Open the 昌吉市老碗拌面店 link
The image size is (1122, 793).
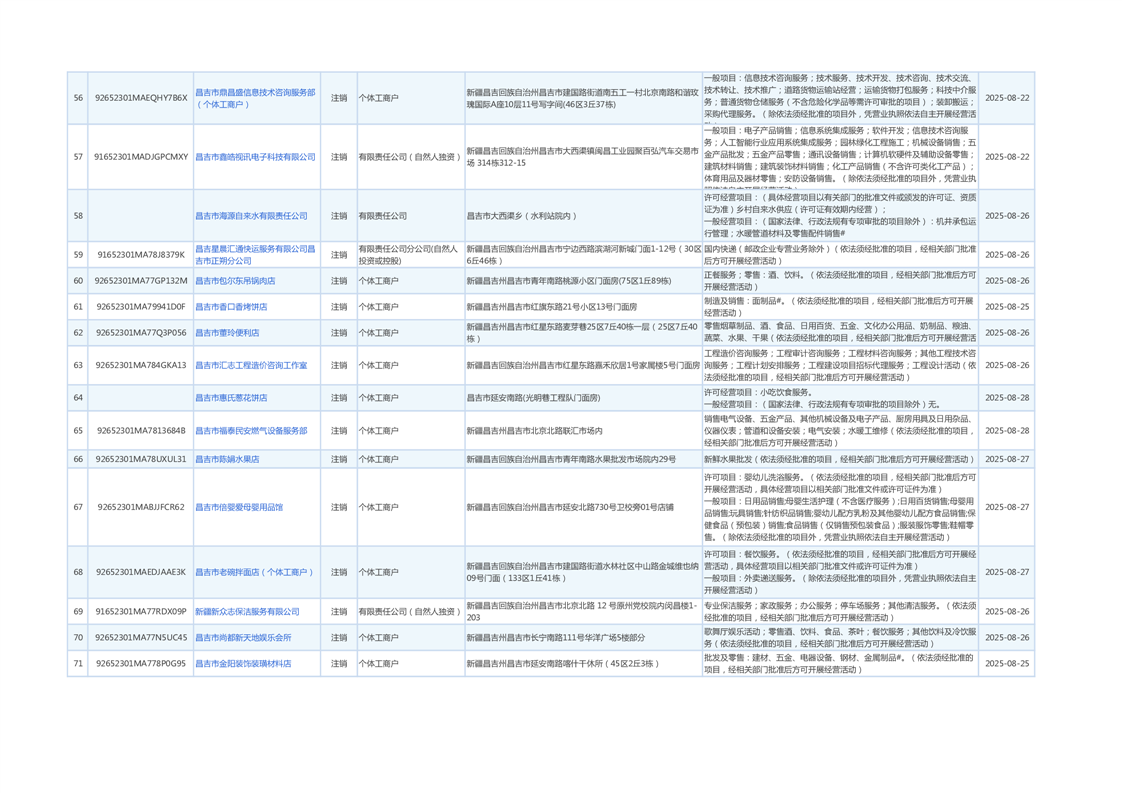point(254,572)
